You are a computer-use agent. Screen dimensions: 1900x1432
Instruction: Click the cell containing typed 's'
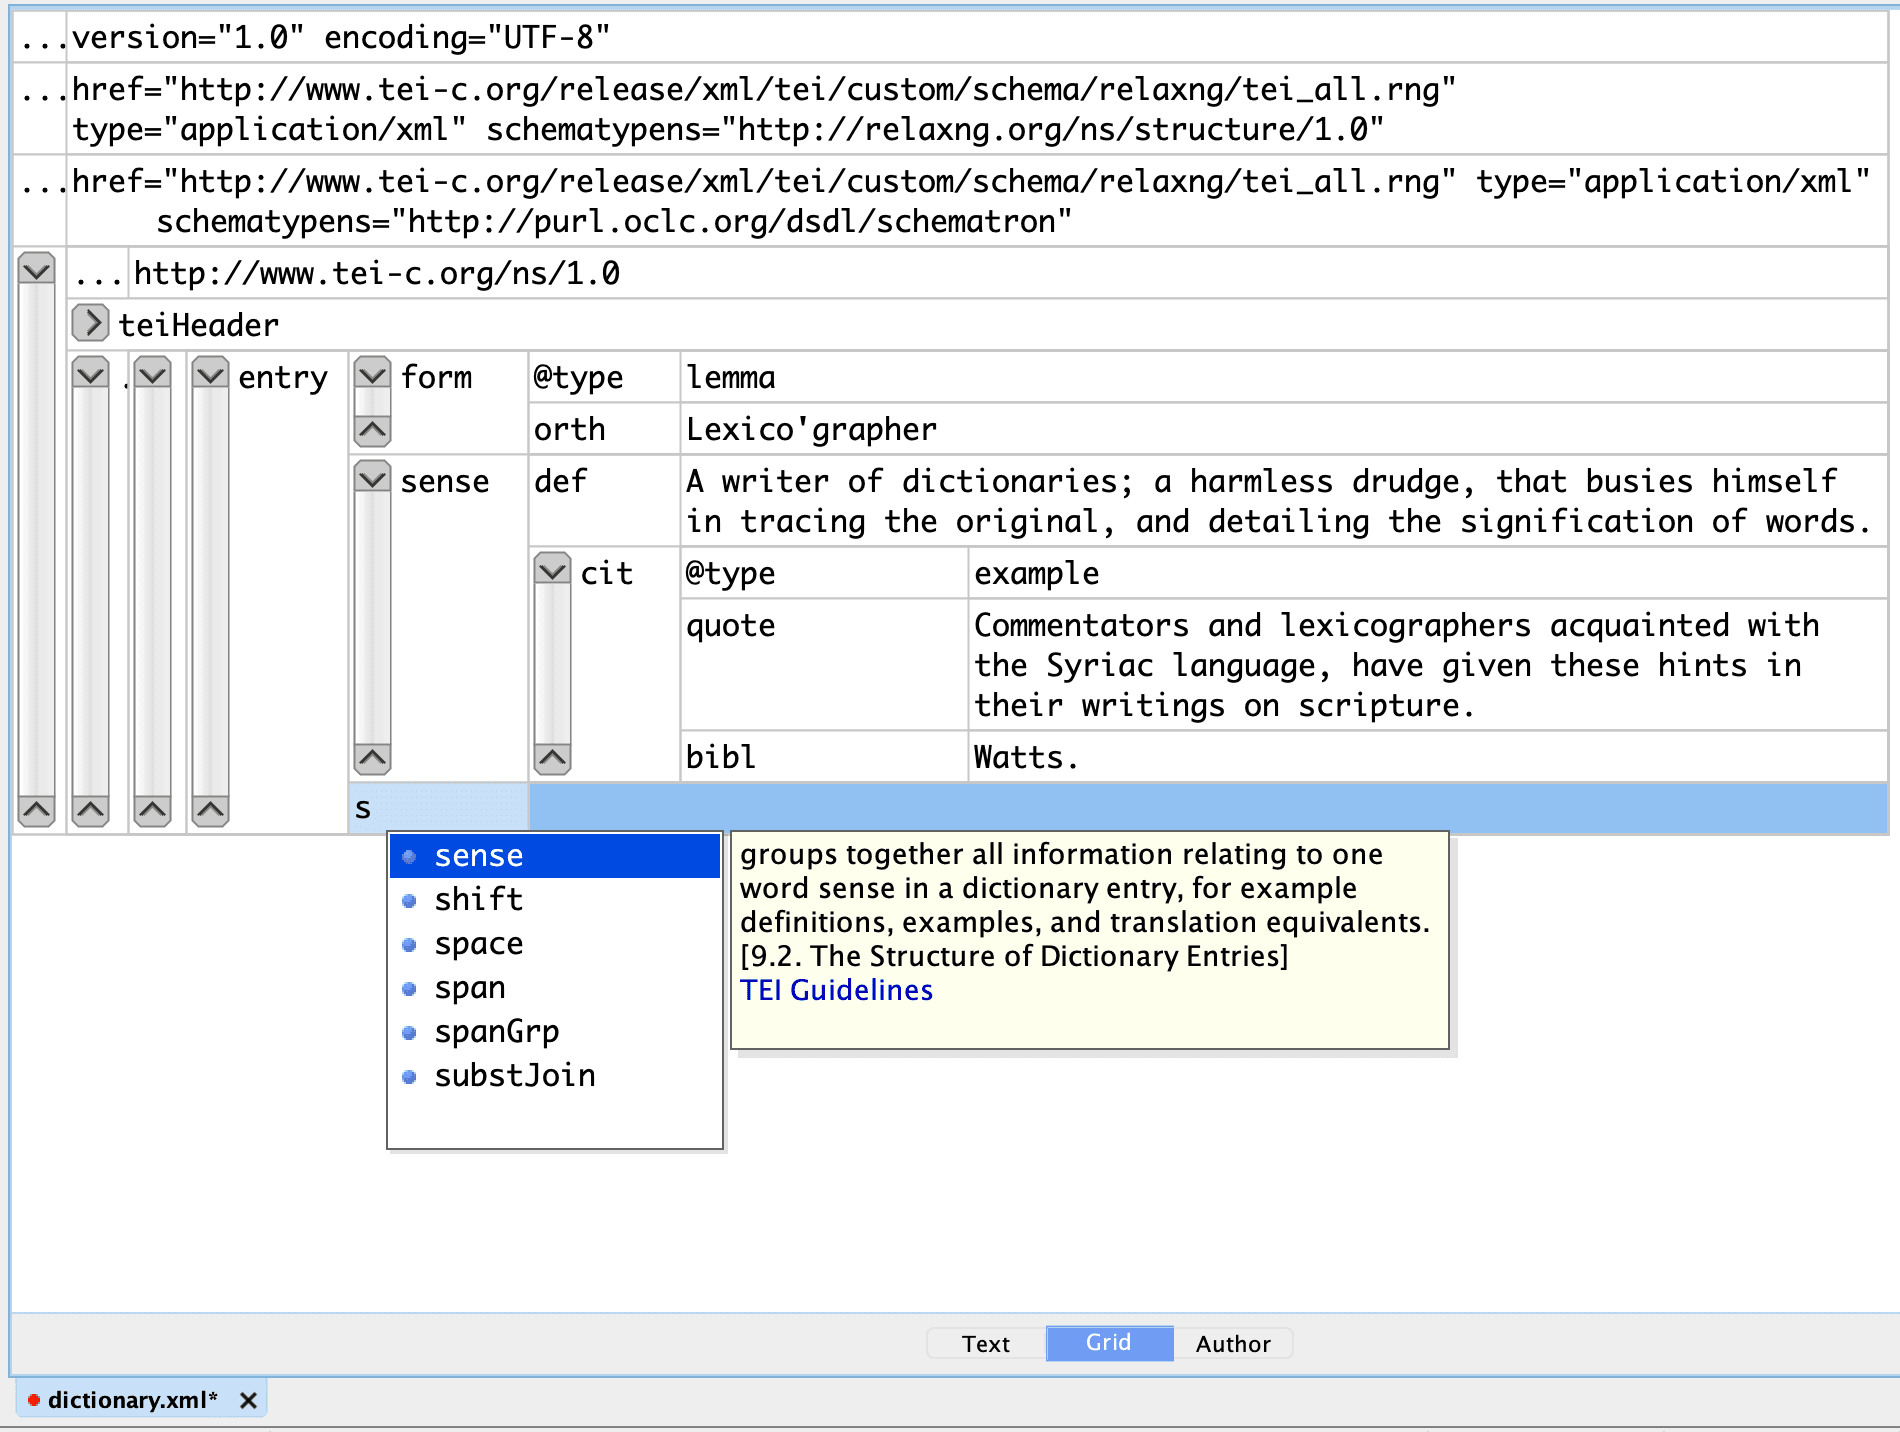(438, 808)
